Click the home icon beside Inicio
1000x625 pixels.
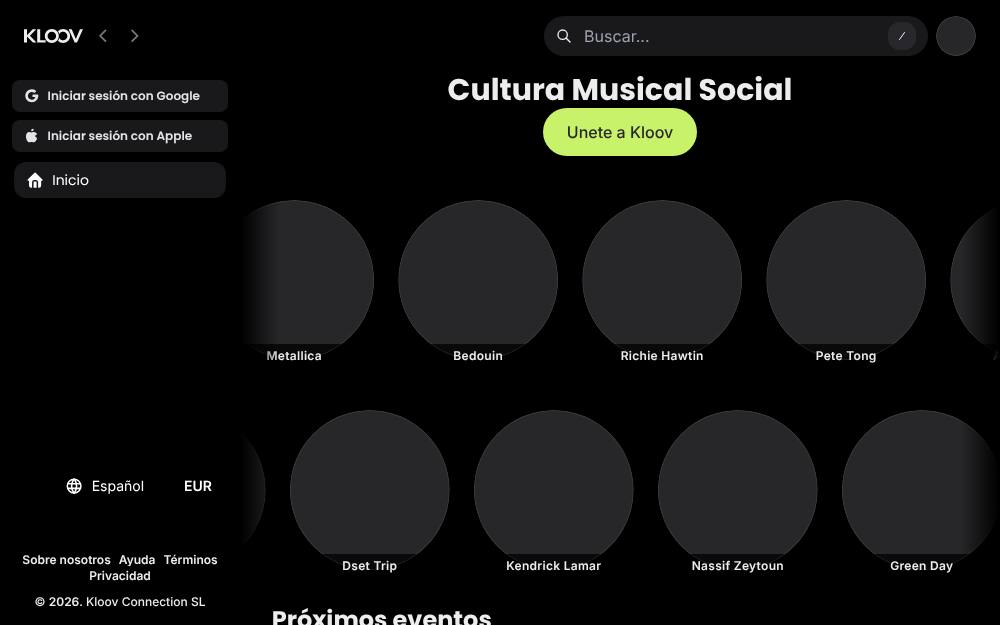tap(35, 180)
